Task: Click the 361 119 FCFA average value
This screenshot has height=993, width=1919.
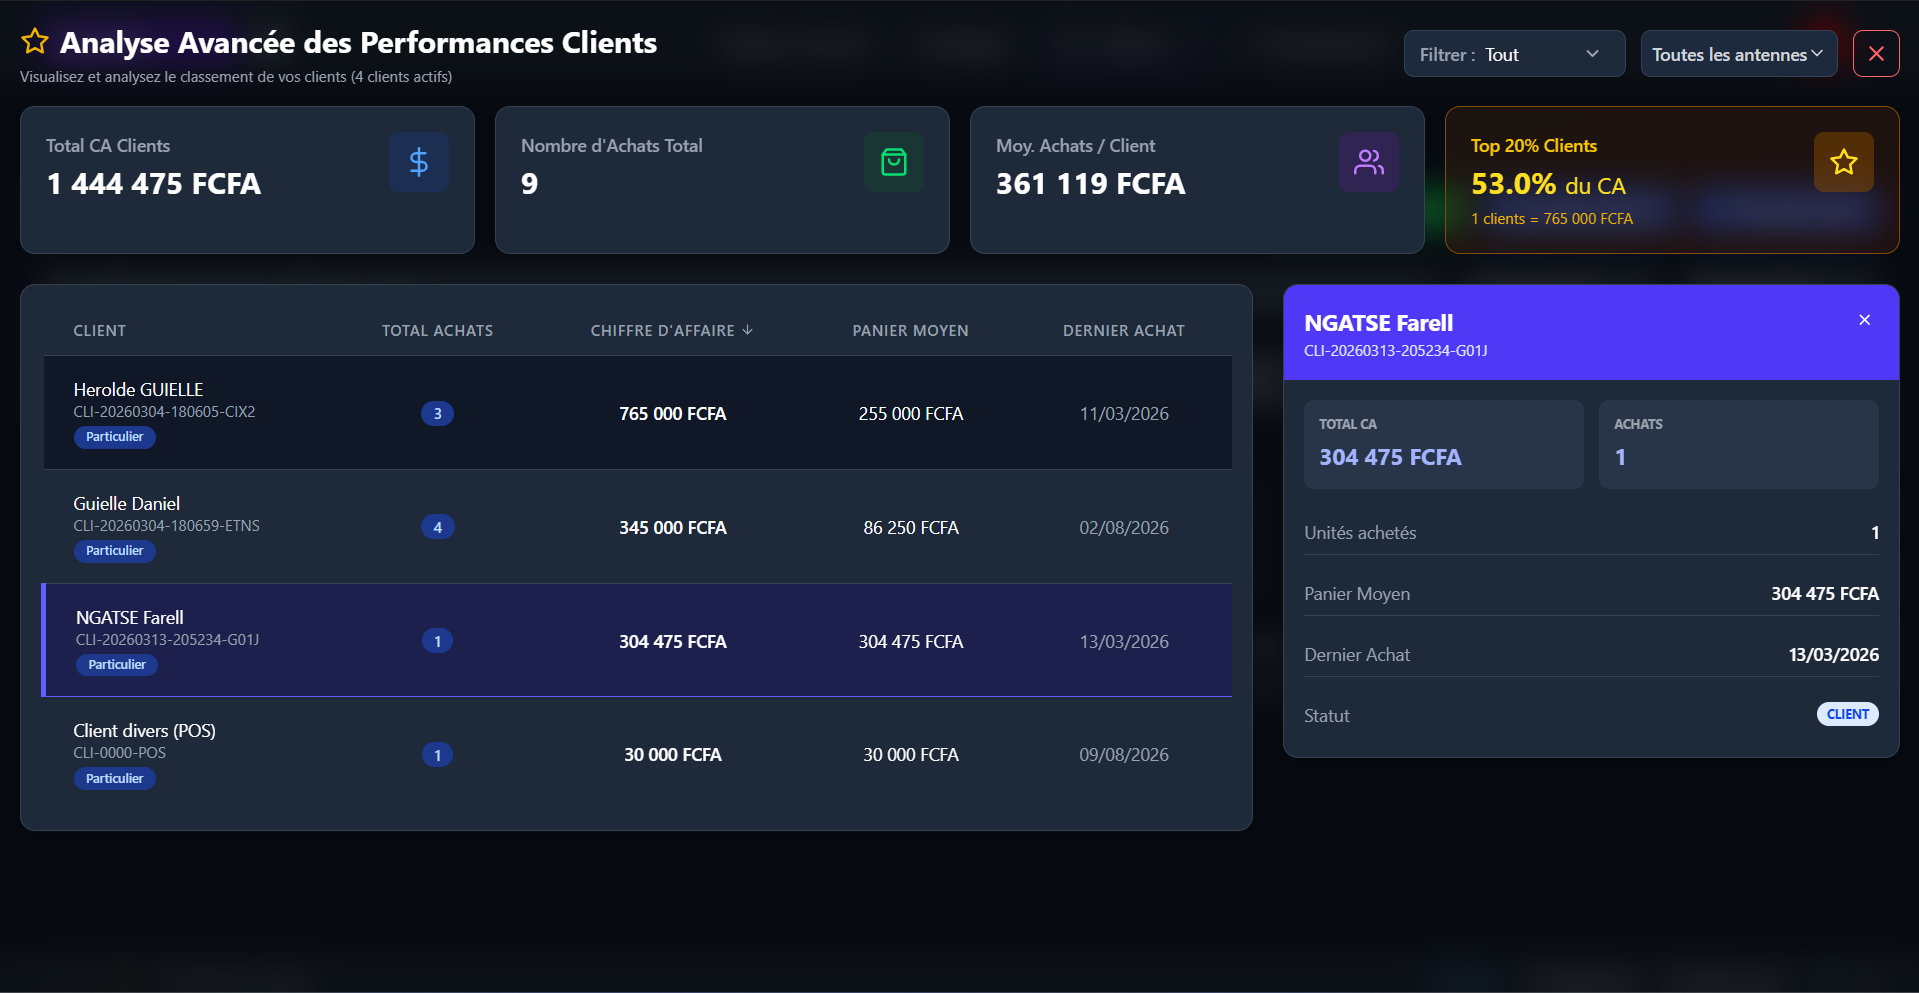Action: tap(1090, 184)
